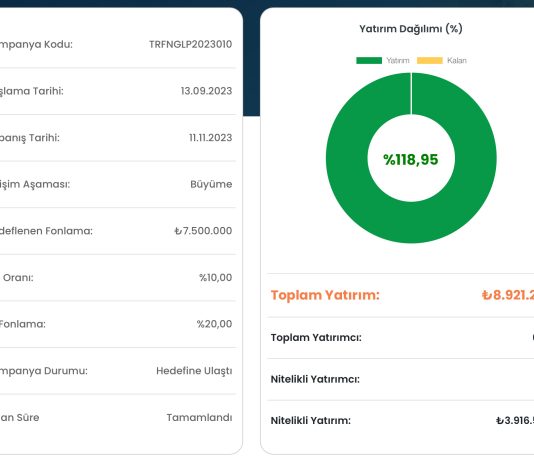Toggle the yellow Kalan legend swatch
The width and height of the screenshot is (534, 462).
pyautogui.click(x=429, y=61)
